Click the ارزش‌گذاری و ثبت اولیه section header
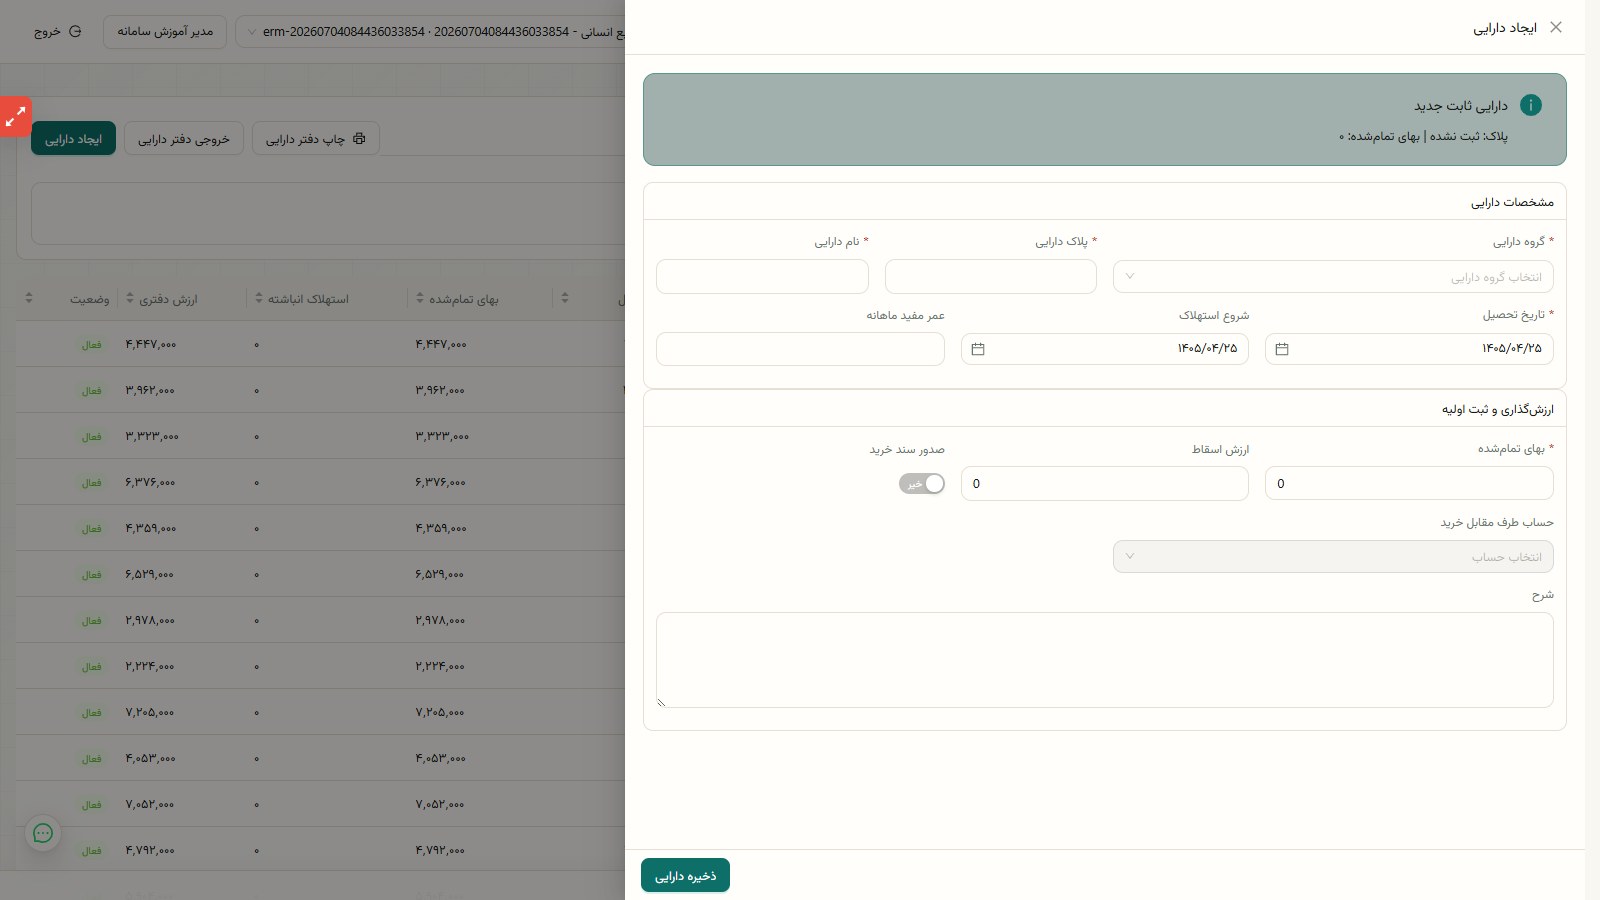Screen dimensions: 1600x900 (x=1497, y=409)
